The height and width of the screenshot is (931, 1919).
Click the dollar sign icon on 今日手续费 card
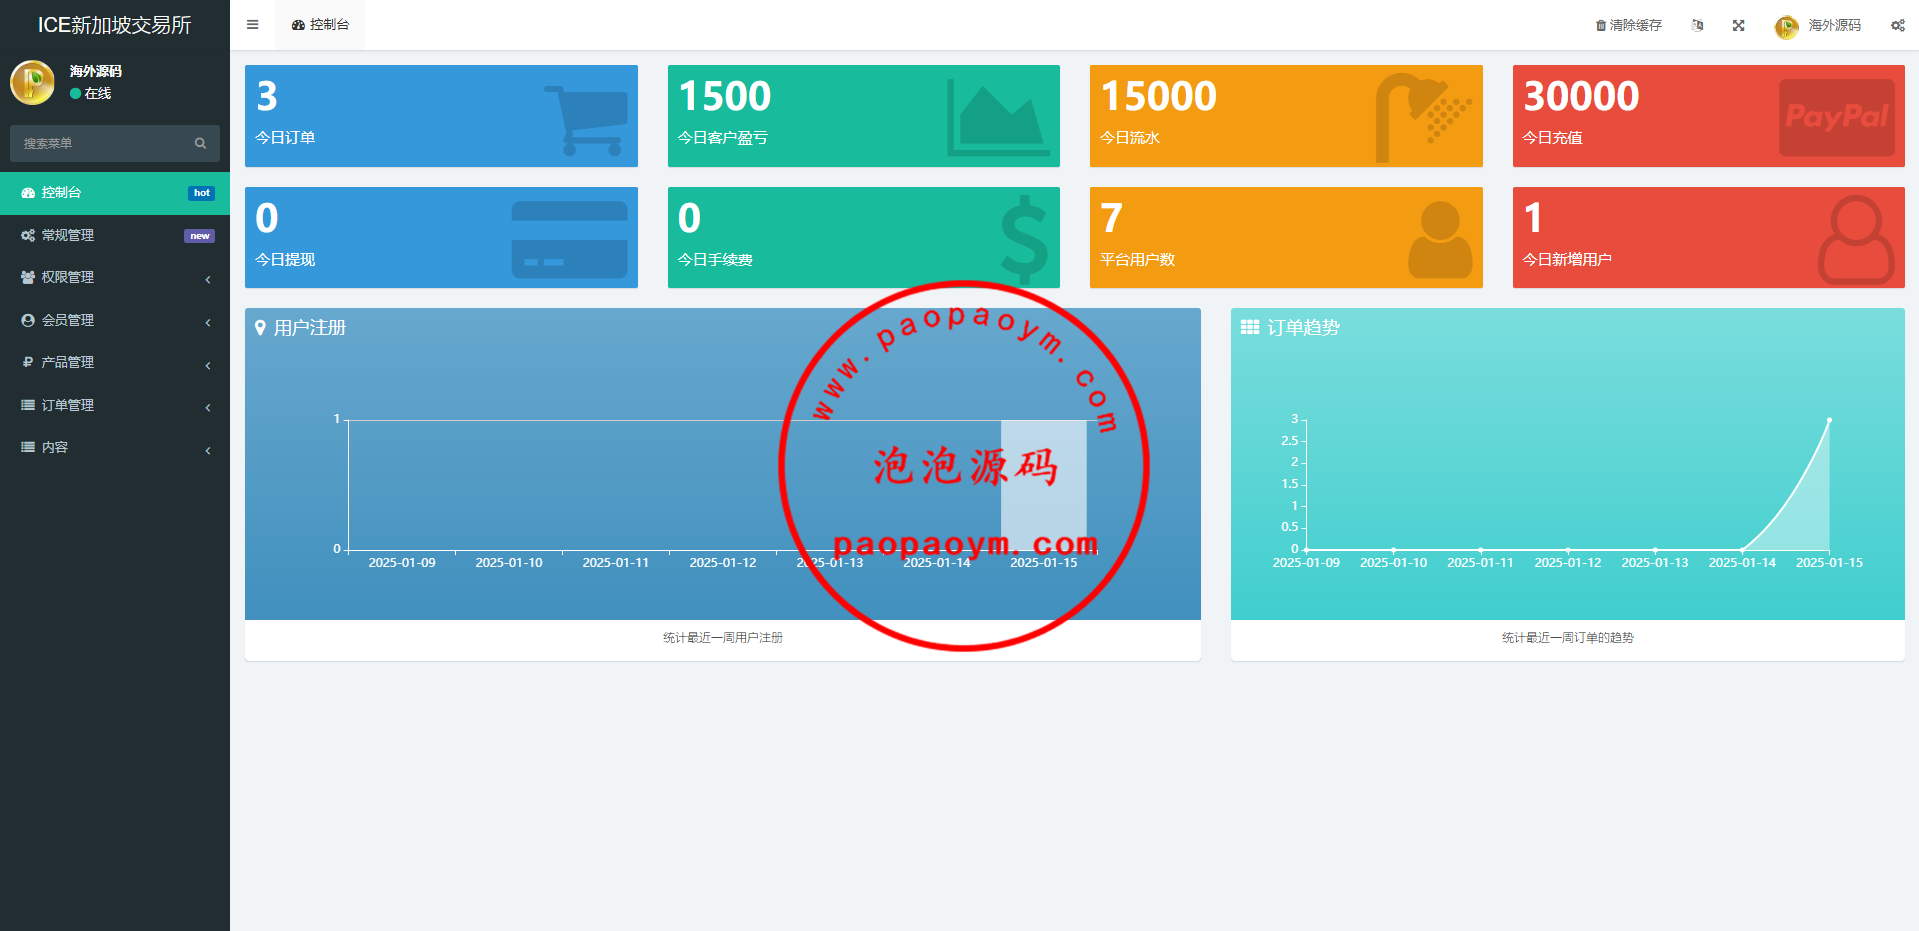(x=1024, y=240)
